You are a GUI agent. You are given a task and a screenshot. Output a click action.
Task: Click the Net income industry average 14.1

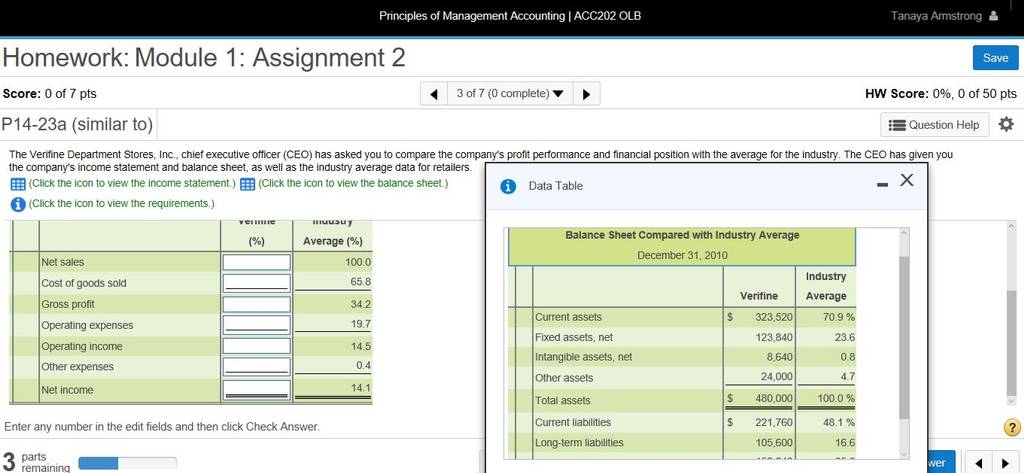tap(360, 388)
